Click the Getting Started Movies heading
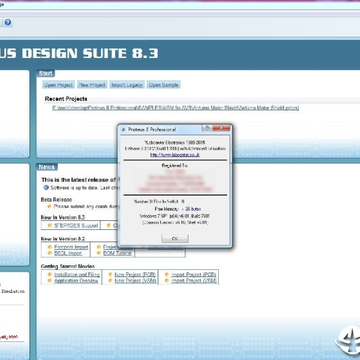Screen dimensions: 360x360 pyautogui.click(x=68, y=266)
